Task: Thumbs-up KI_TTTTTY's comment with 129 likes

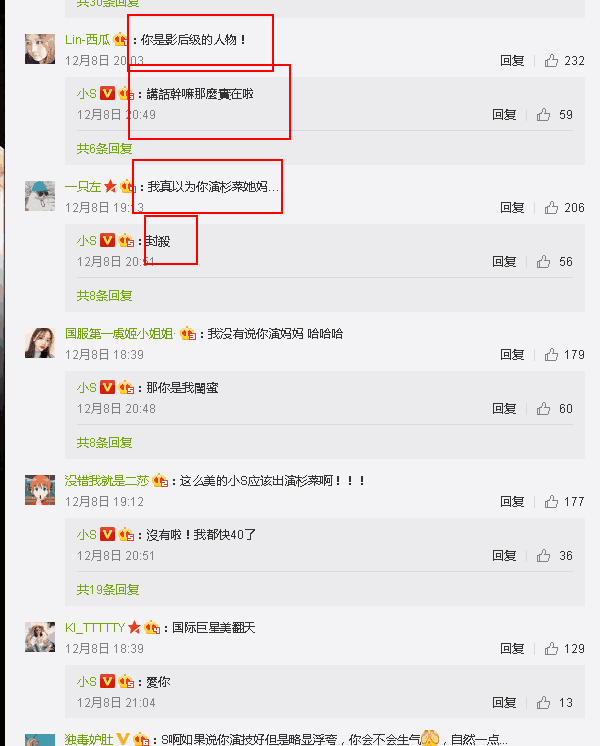Action: pyautogui.click(x=551, y=648)
